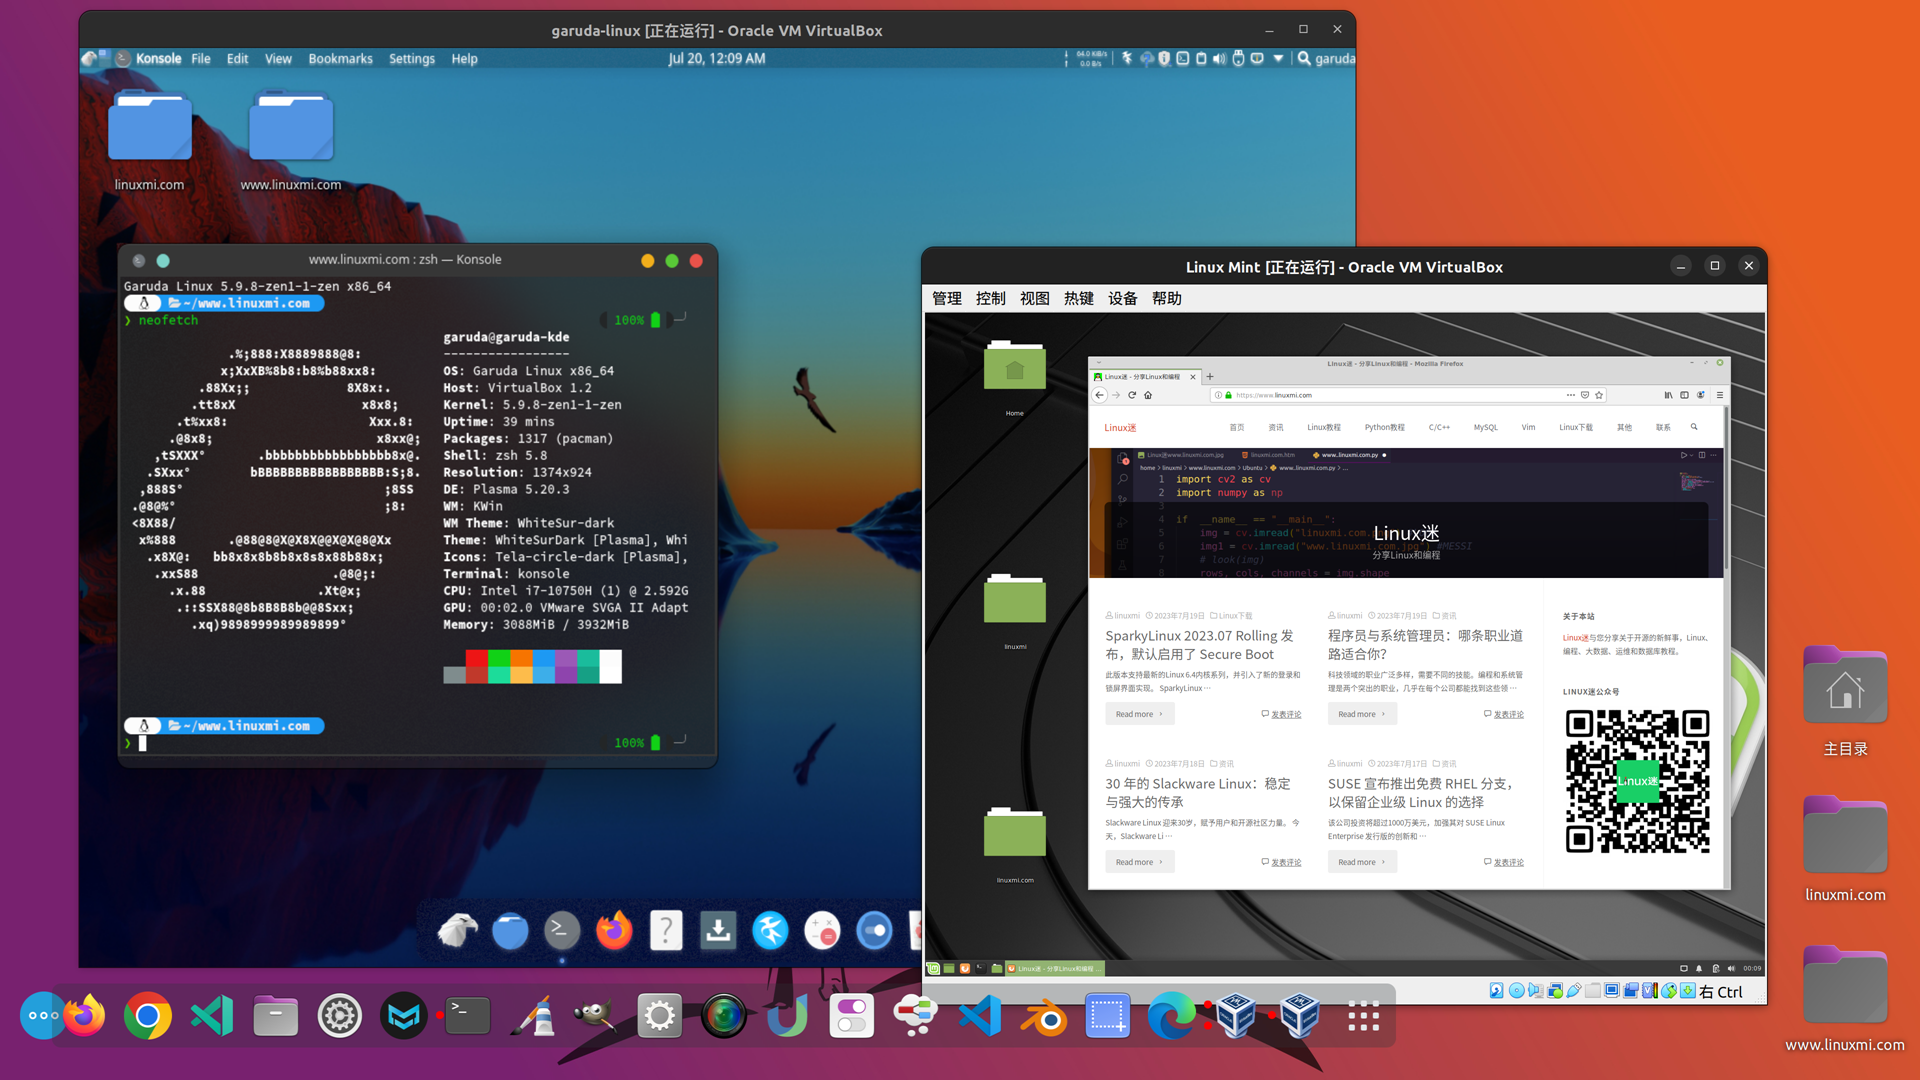Open the 视图 menu in Linux Mint VirtualBox

1035,299
